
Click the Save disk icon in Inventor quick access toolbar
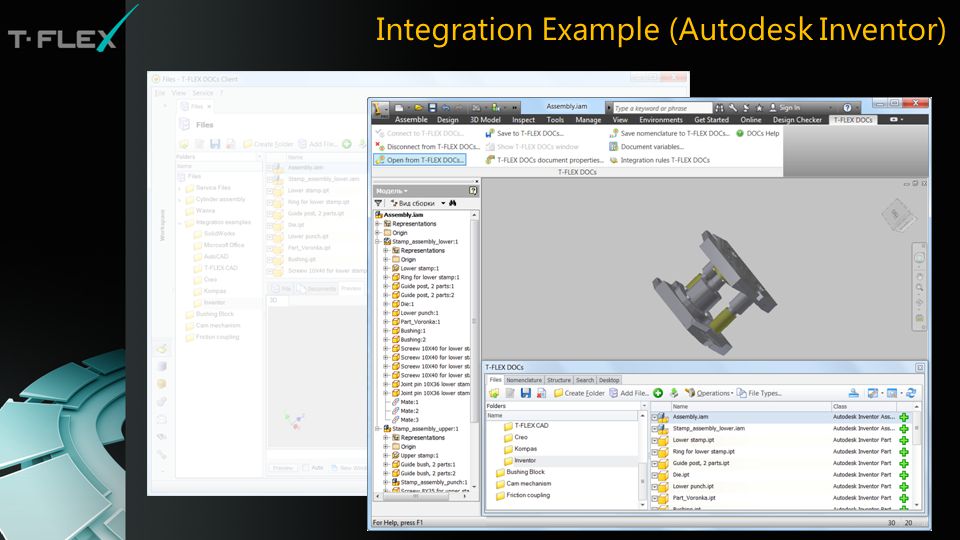[x=432, y=108]
